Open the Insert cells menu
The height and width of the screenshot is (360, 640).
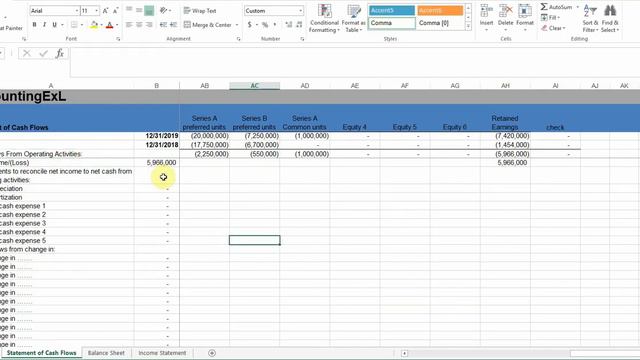pos(486,18)
